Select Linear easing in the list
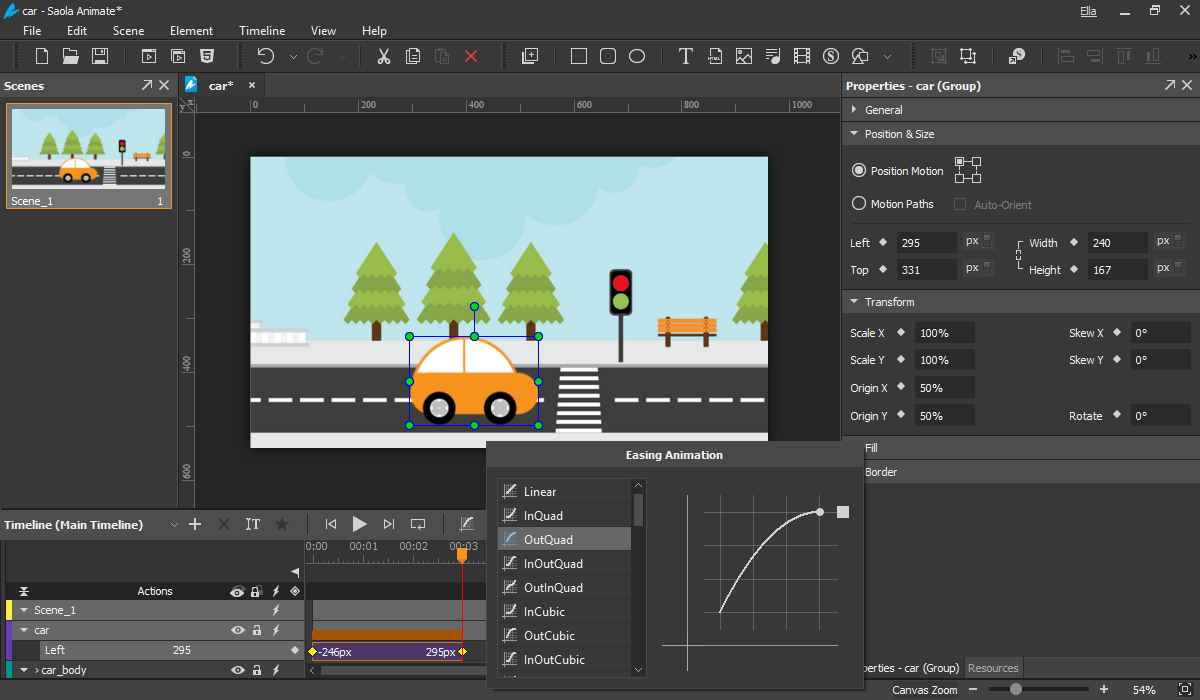Viewport: 1200px width, 700px height. point(540,491)
